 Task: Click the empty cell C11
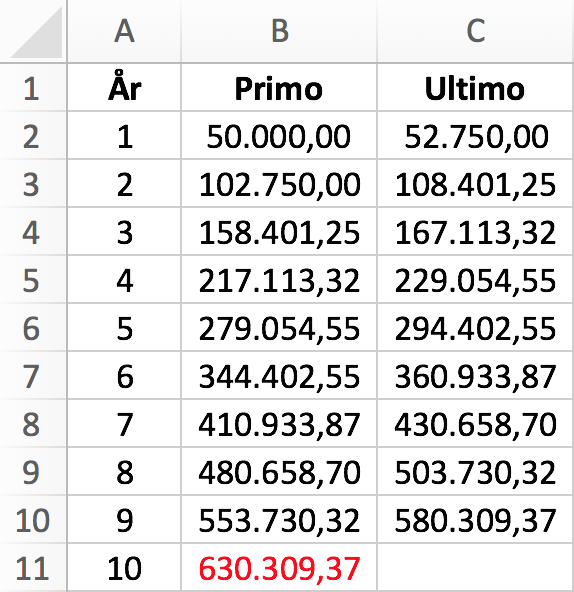coord(475,567)
